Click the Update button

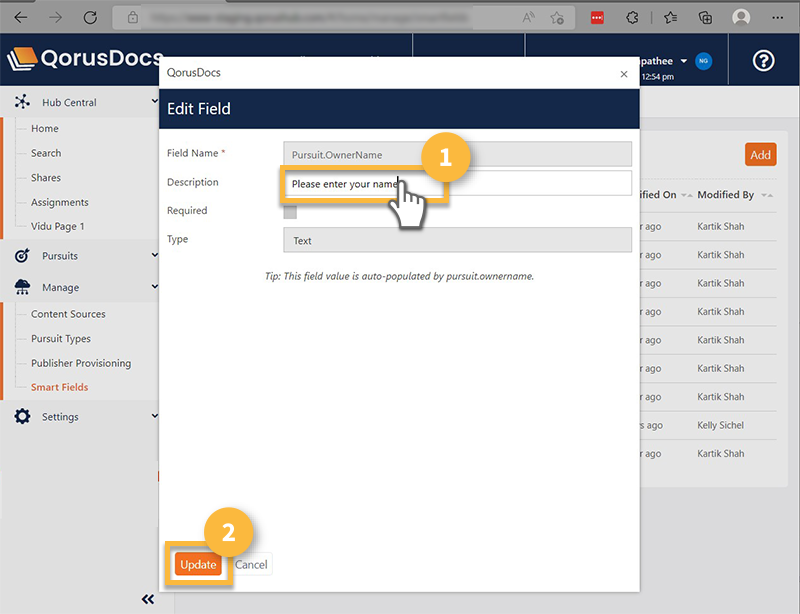[x=198, y=564]
